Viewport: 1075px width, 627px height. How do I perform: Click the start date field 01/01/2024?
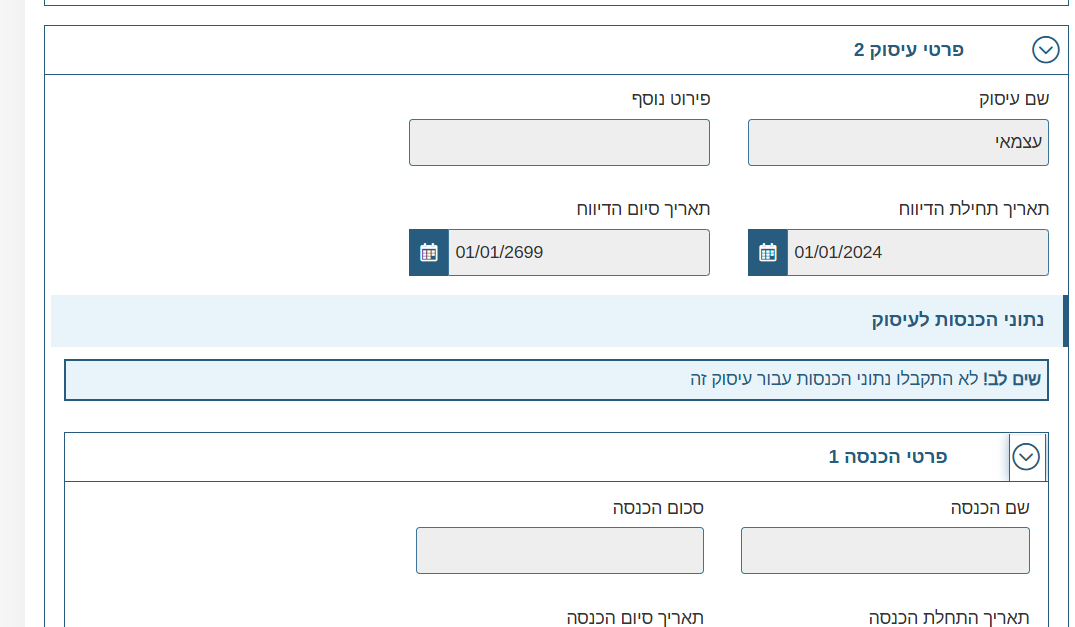click(x=917, y=252)
